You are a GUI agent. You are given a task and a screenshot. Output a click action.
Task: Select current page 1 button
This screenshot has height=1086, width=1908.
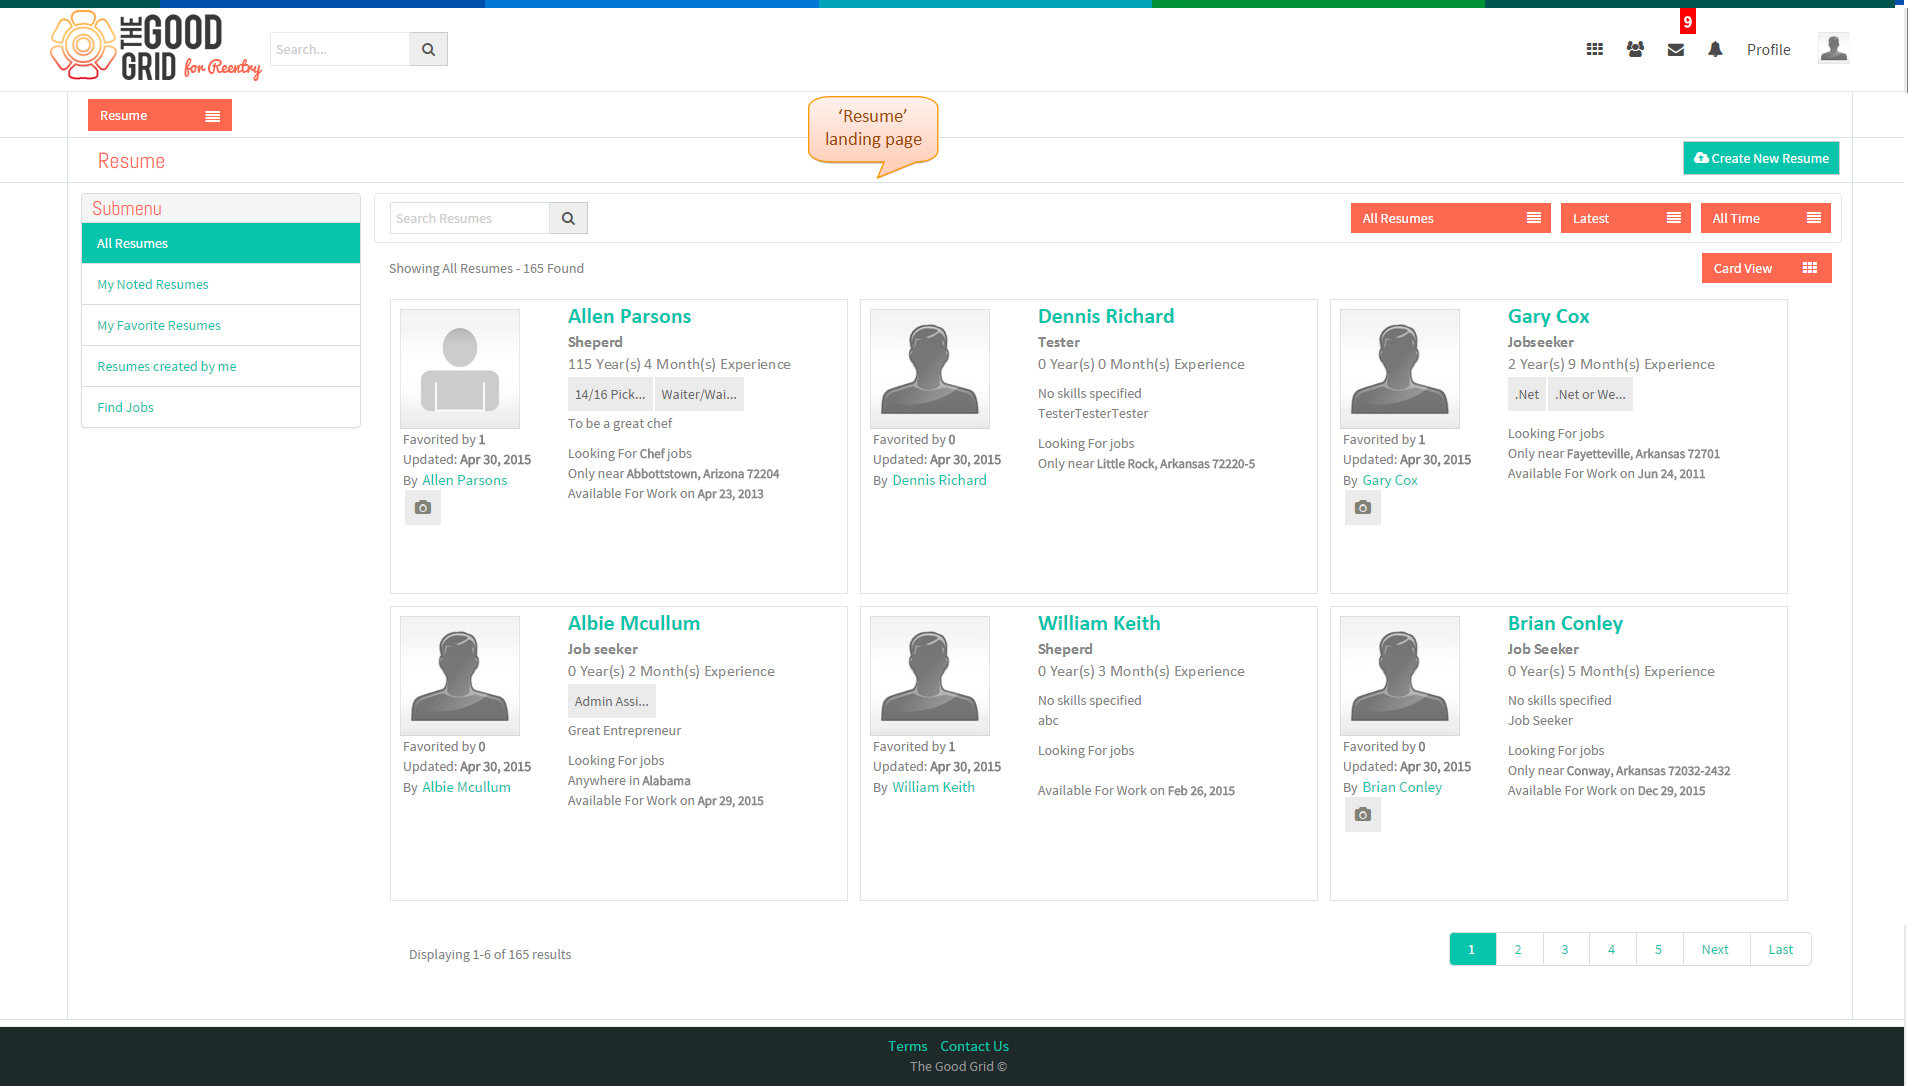click(1472, 949)
